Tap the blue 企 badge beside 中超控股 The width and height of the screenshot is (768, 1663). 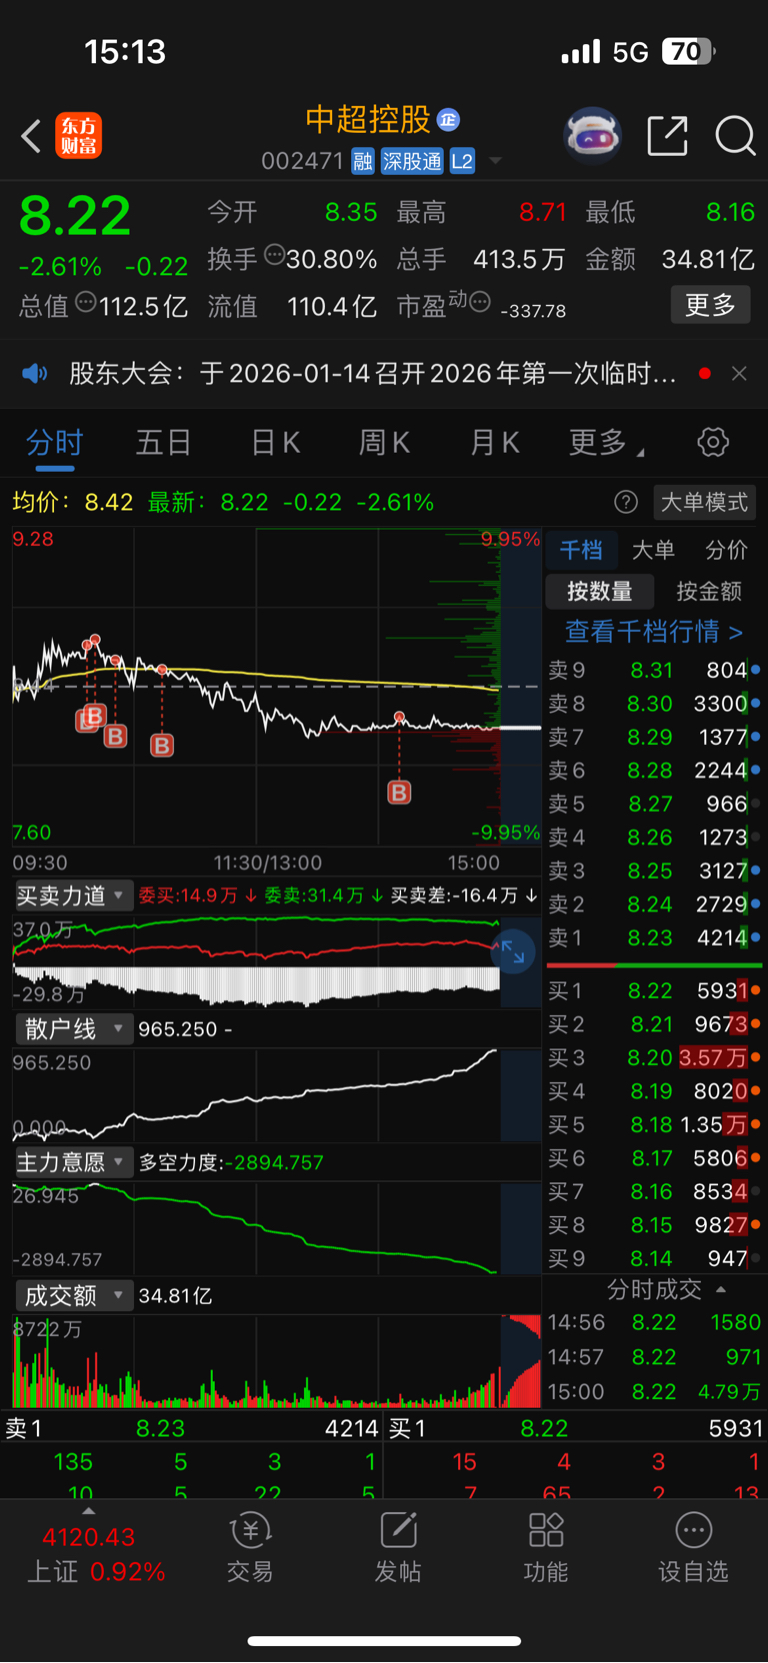tap(448, 120)
